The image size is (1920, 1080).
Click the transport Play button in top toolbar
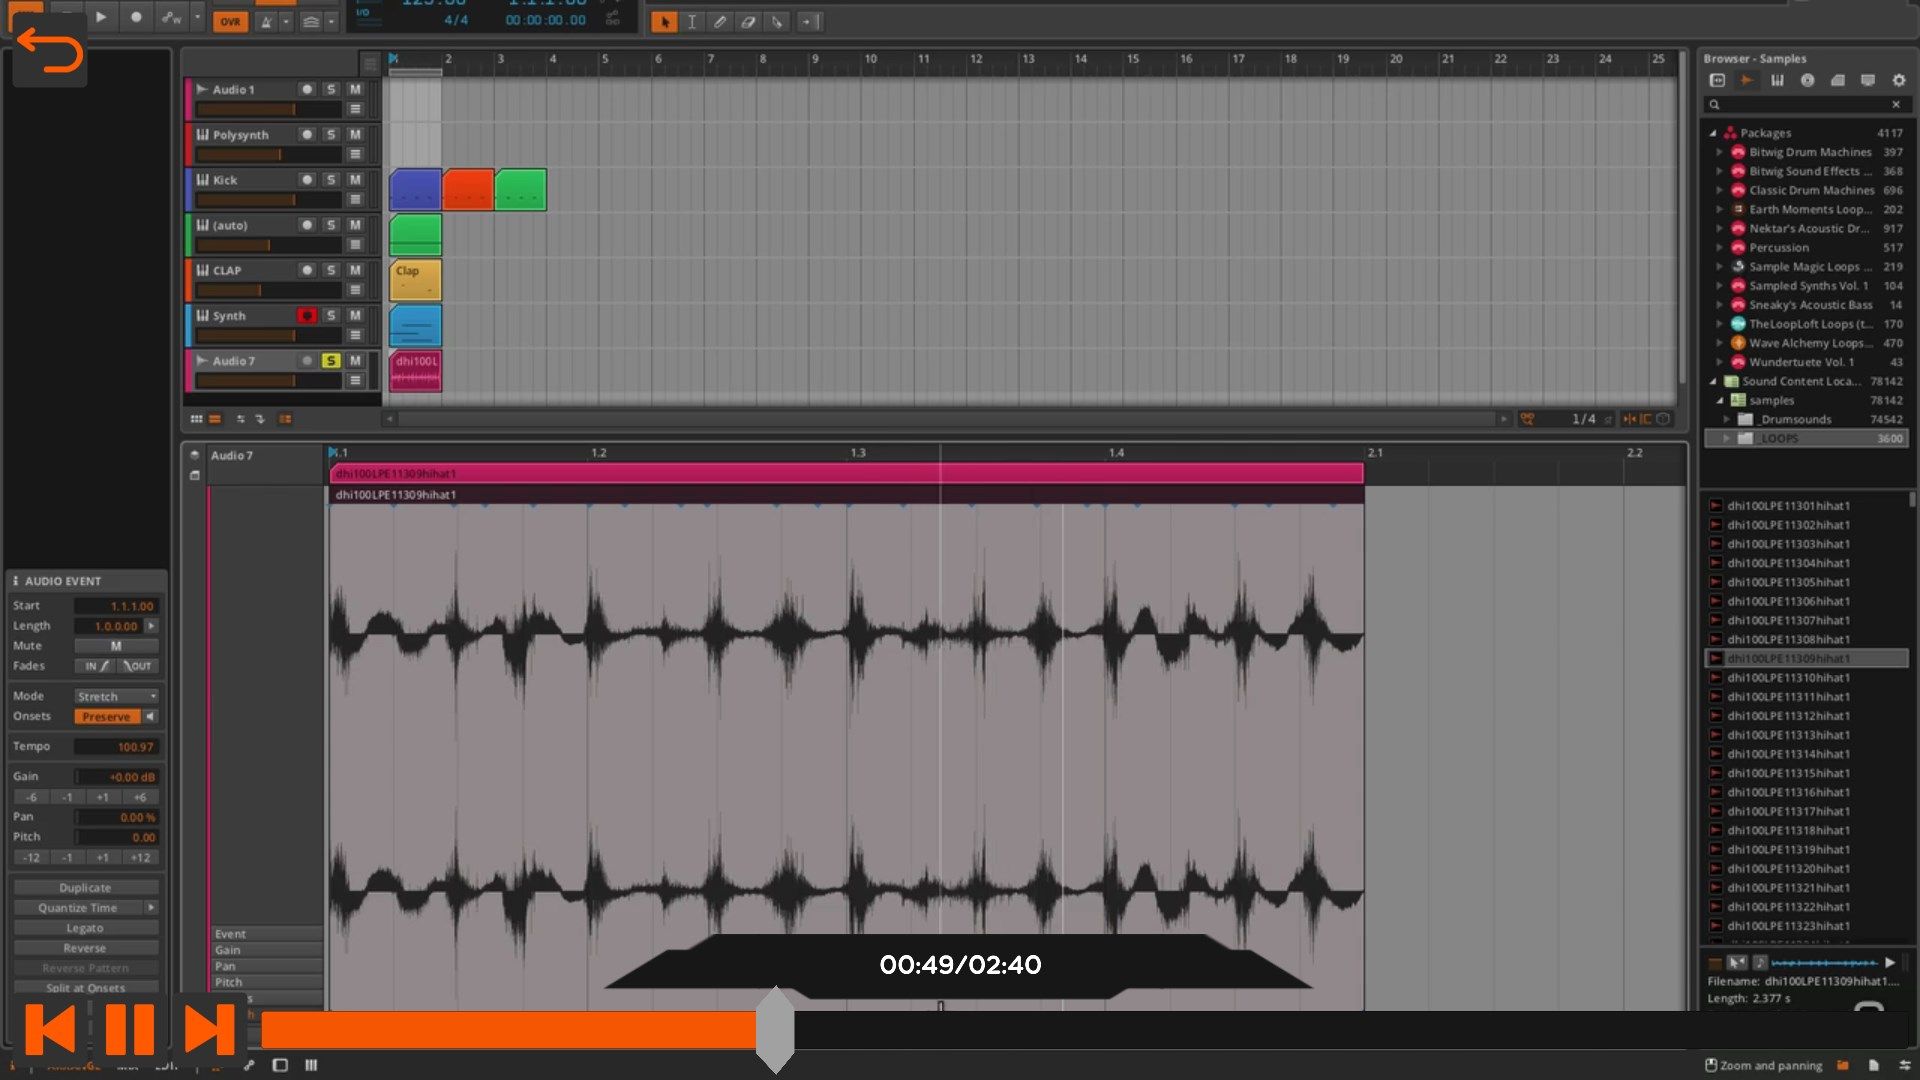point(101,18)
